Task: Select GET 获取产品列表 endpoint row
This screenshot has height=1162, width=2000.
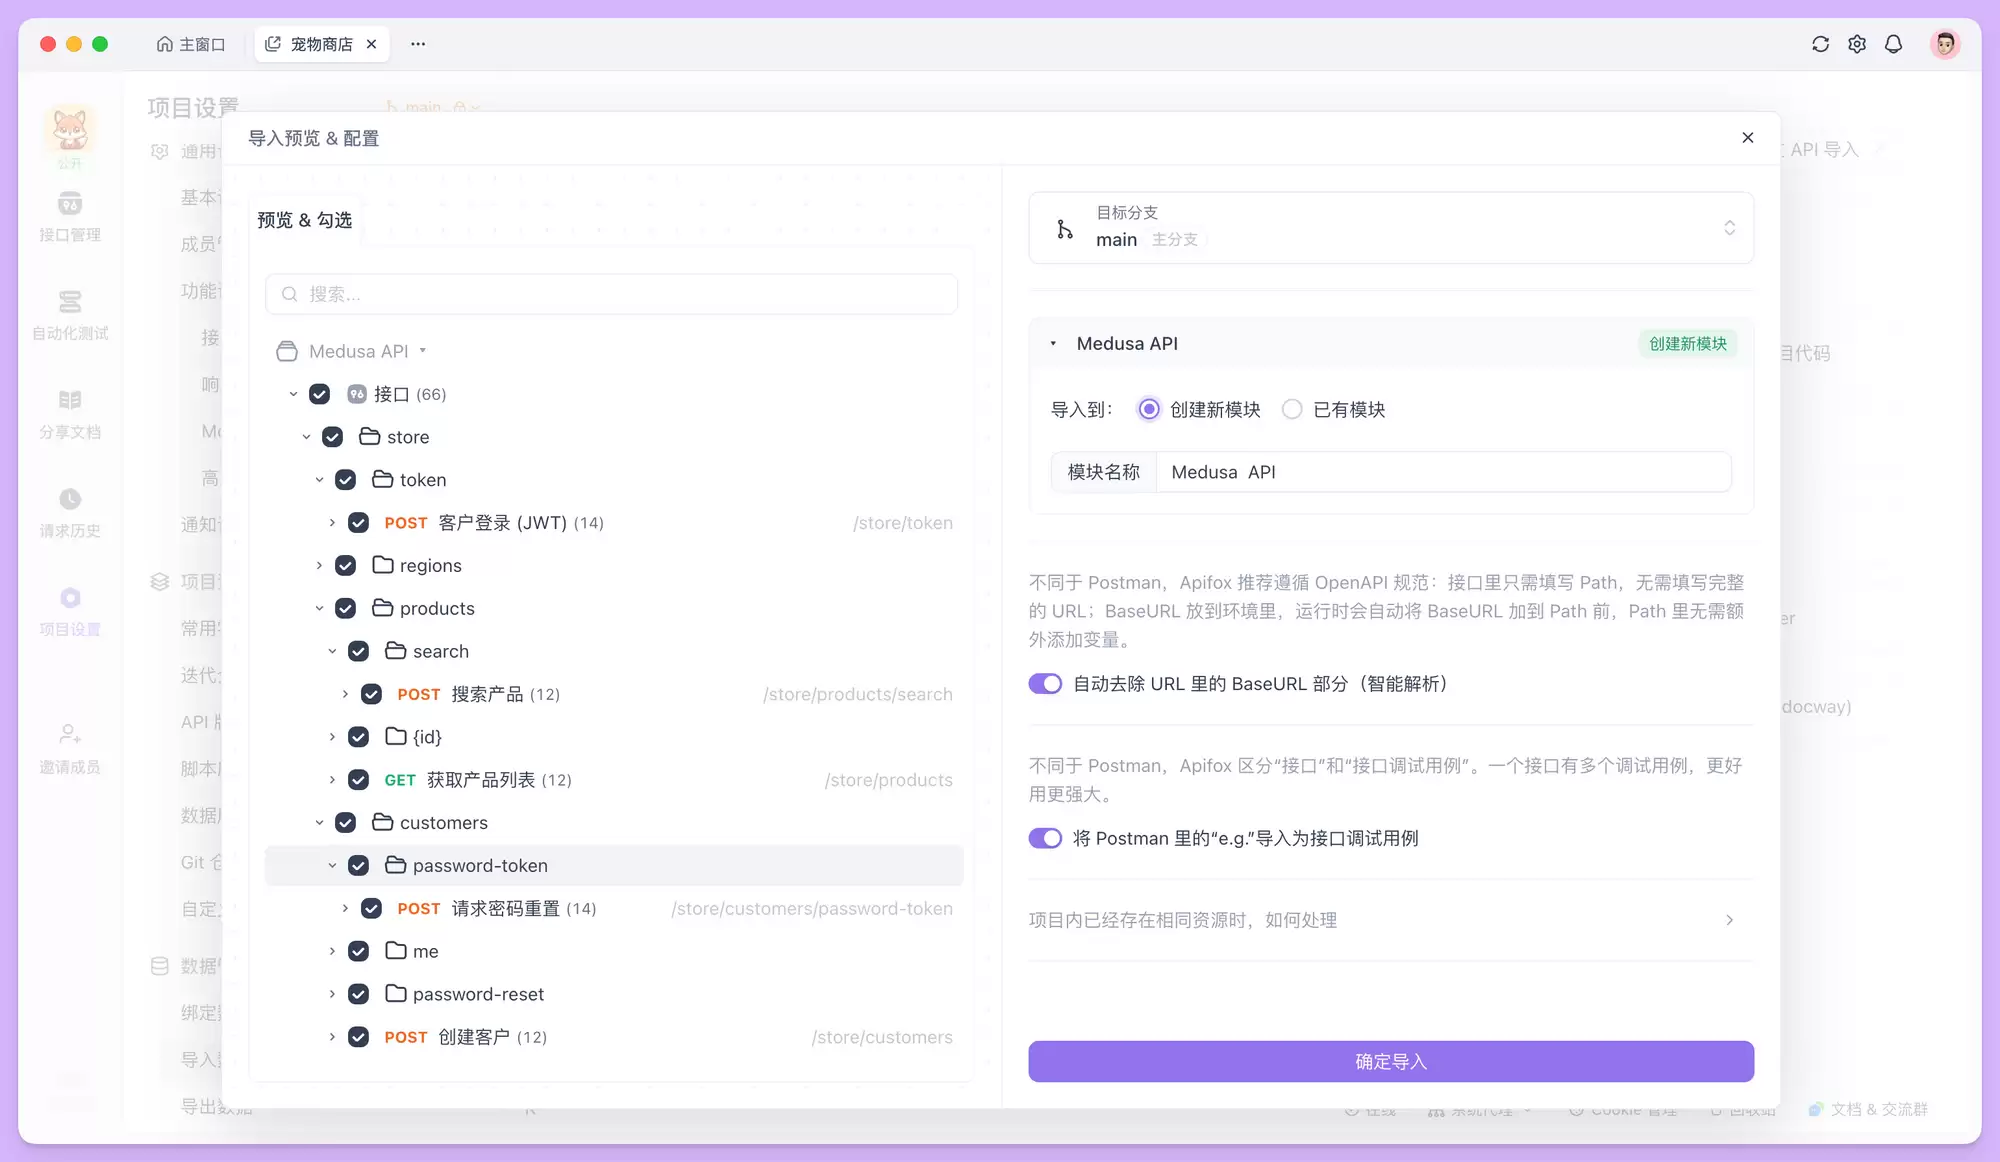Action: 614,780
